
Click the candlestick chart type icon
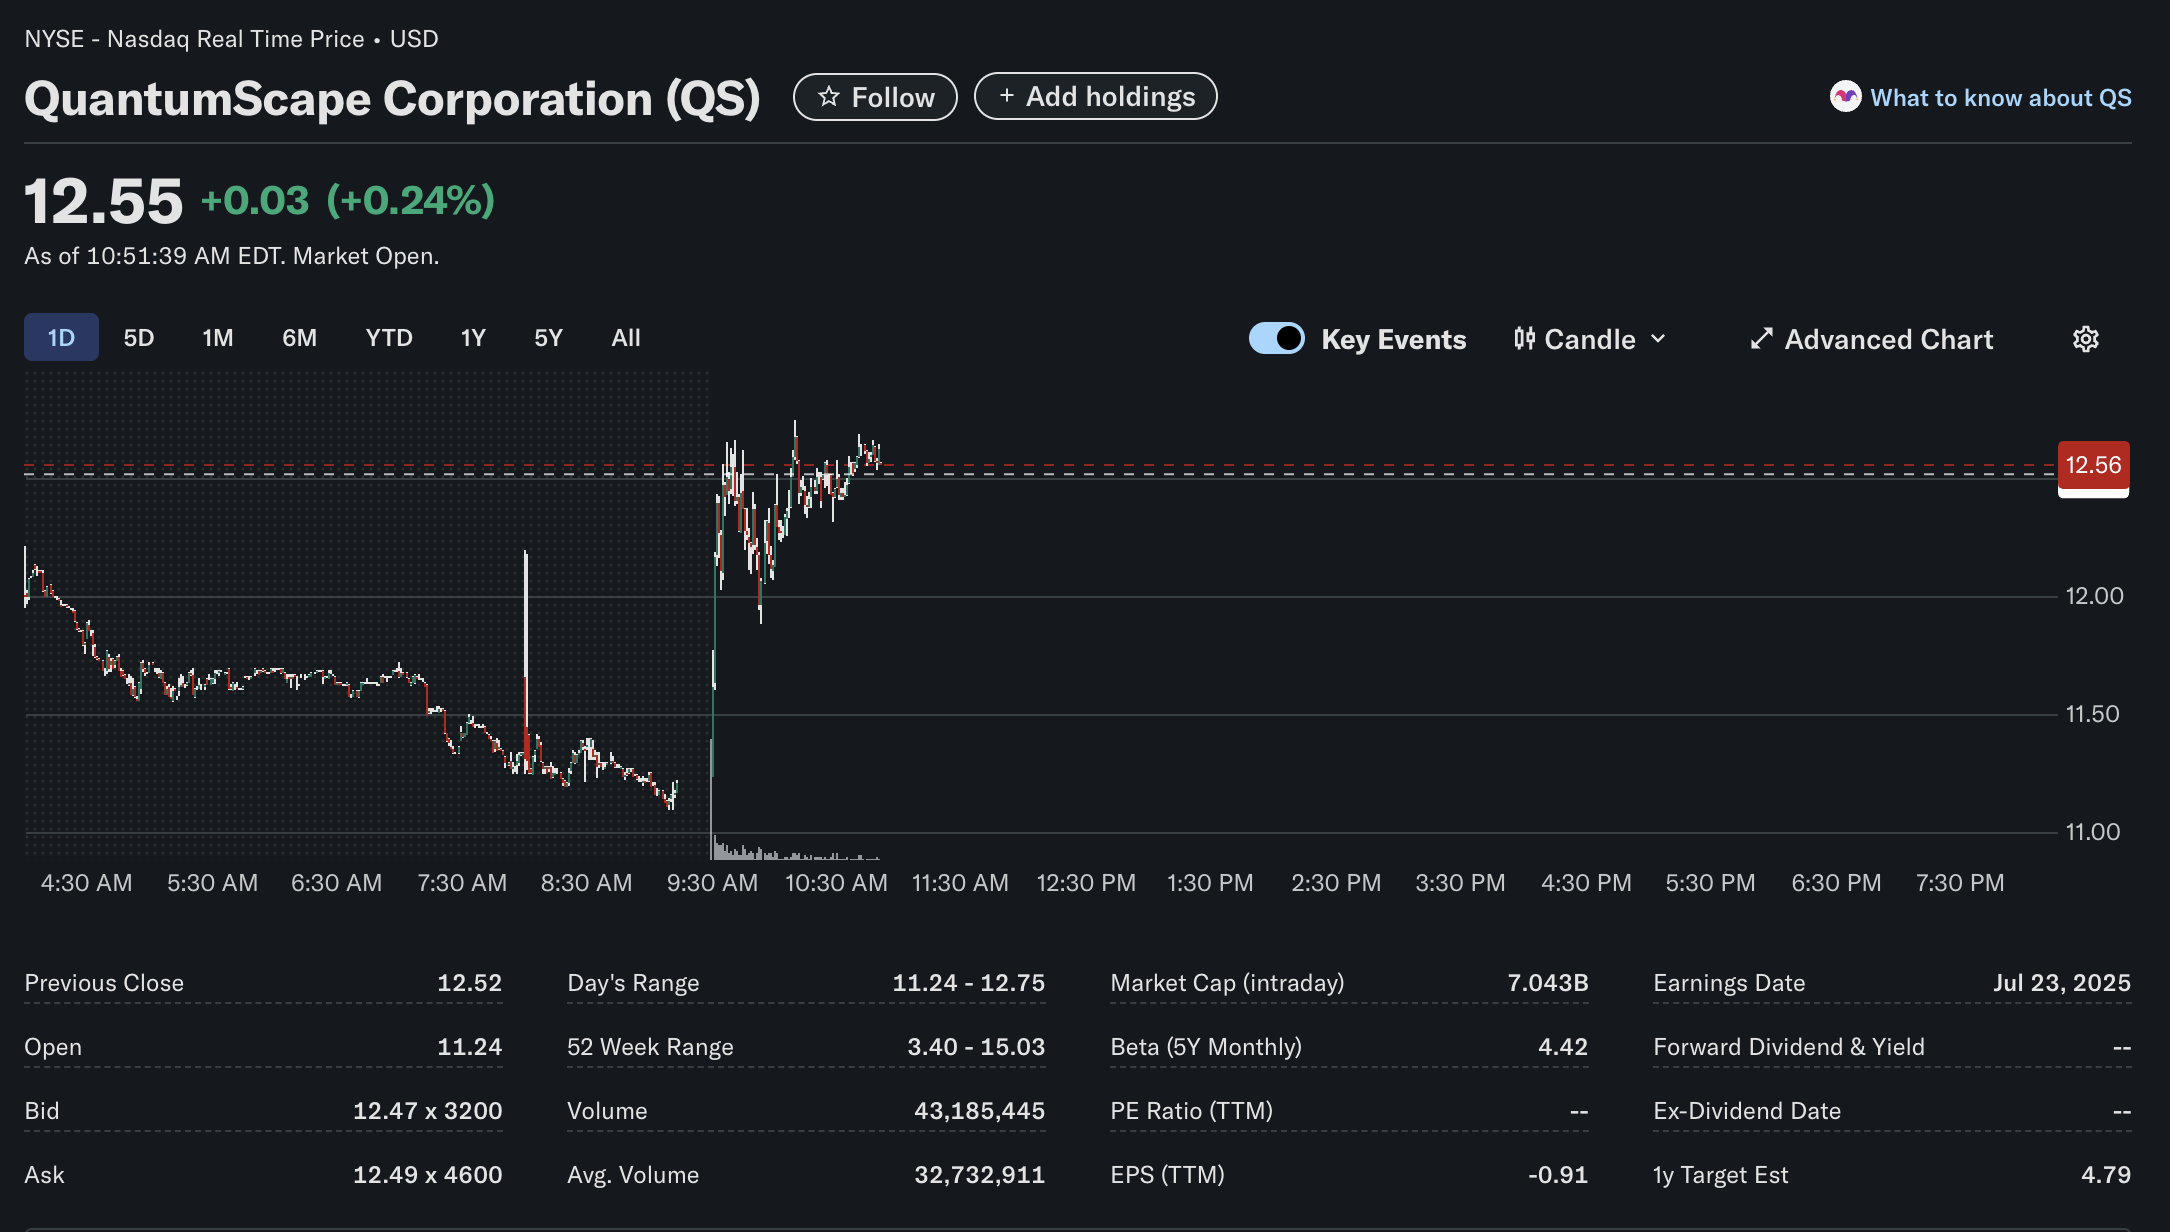[x=1524, y=339]
